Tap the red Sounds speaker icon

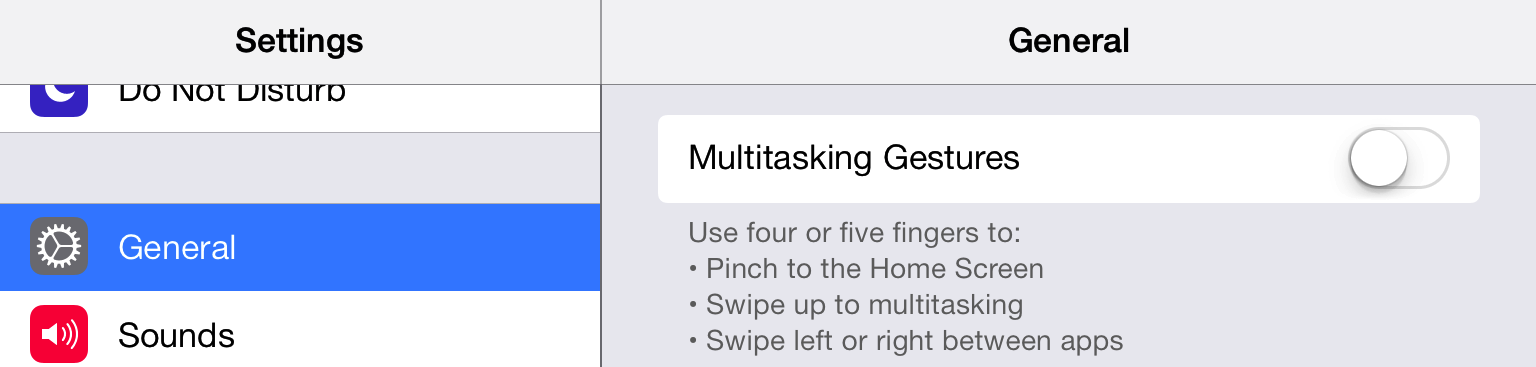[59, 334]
